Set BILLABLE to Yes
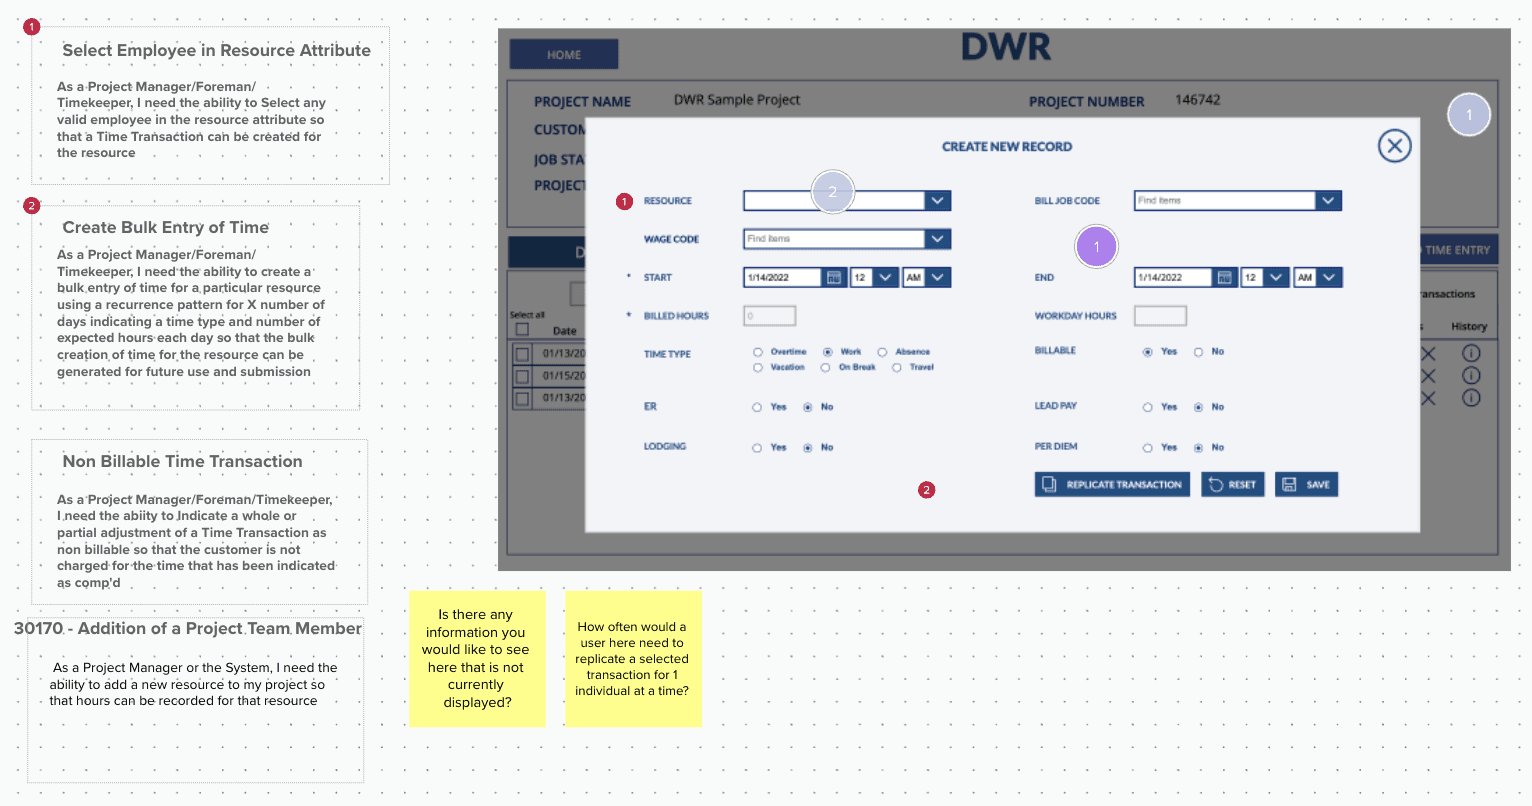 tap(1148, 352)
